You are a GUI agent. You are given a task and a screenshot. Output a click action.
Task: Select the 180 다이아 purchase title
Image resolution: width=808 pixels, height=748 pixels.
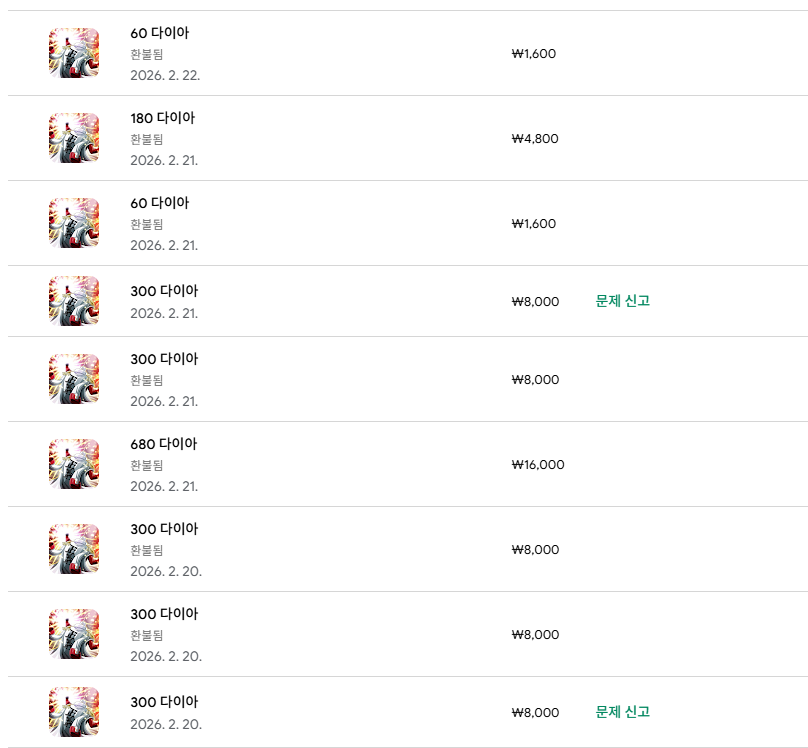(x=162, y=118)
